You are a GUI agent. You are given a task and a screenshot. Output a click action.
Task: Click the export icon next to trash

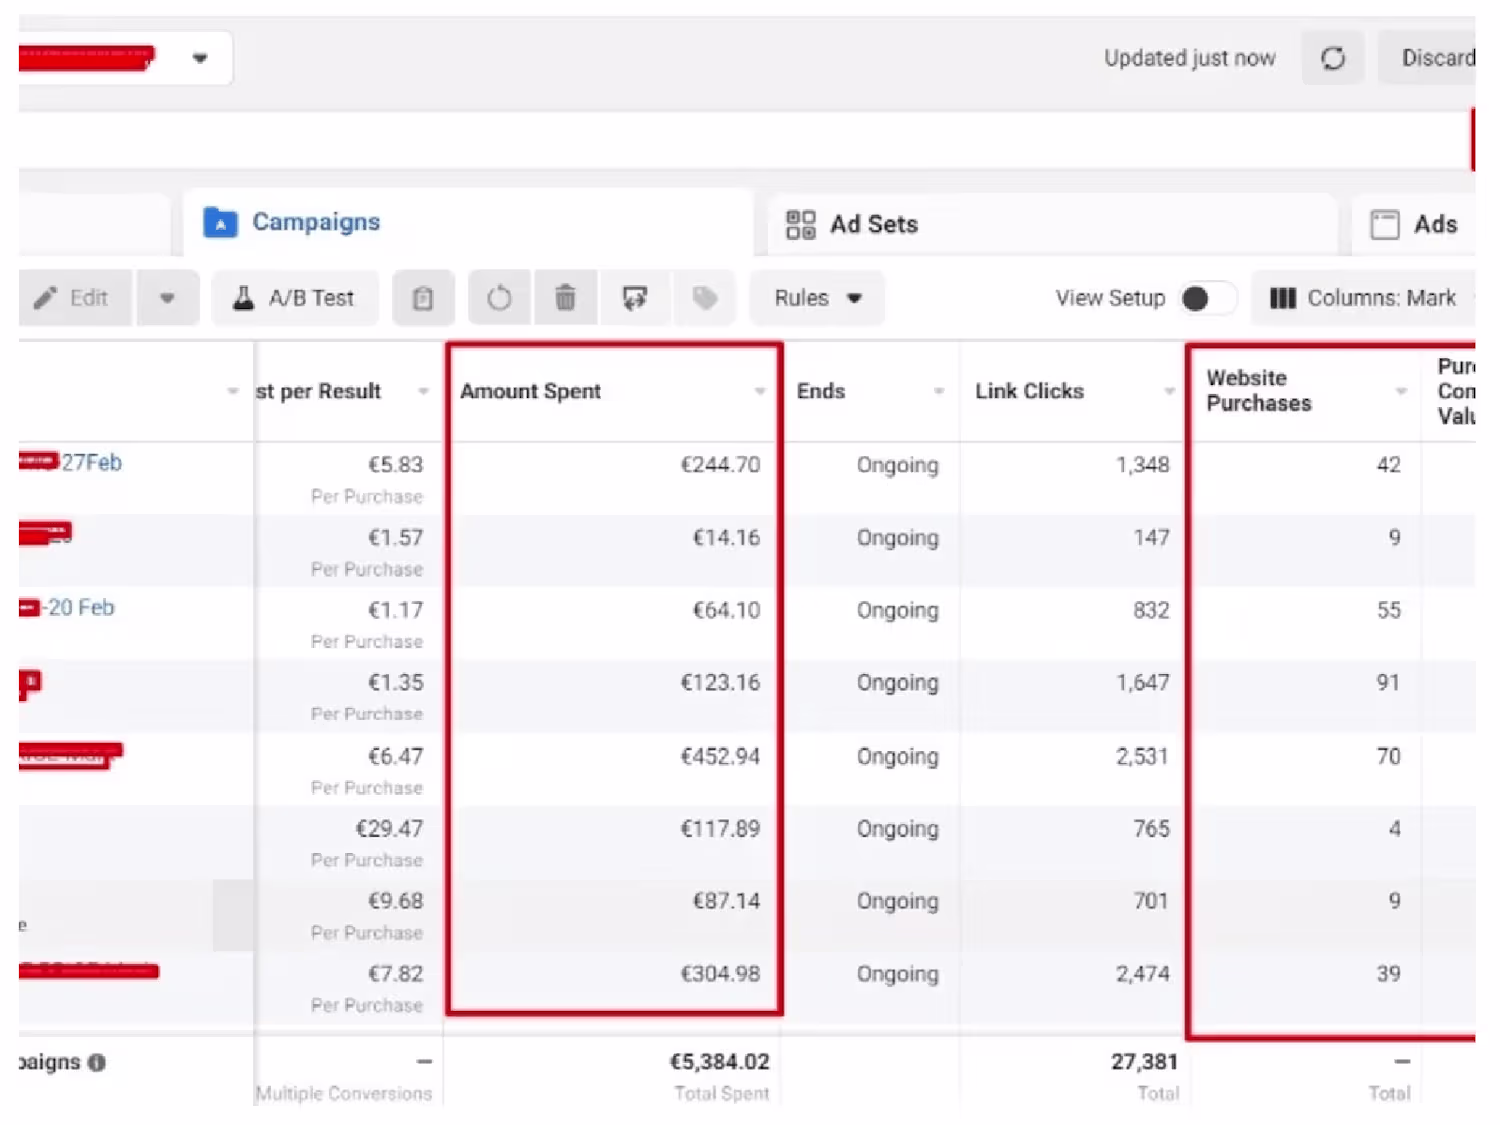tap(635, 298)
